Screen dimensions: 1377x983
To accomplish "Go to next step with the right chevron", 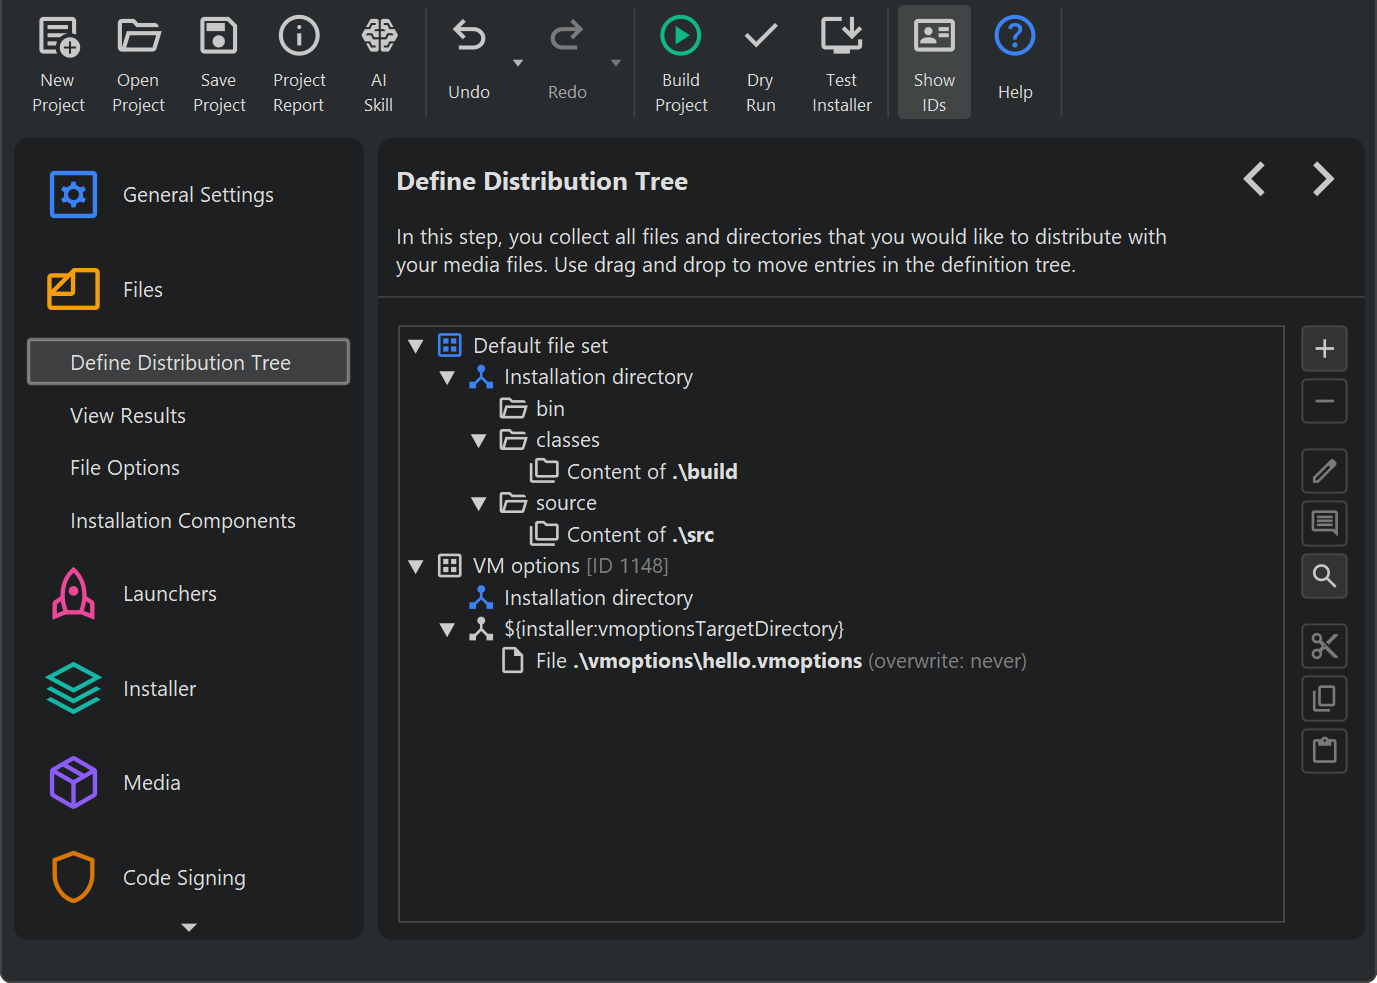I will coord(1323,179).
